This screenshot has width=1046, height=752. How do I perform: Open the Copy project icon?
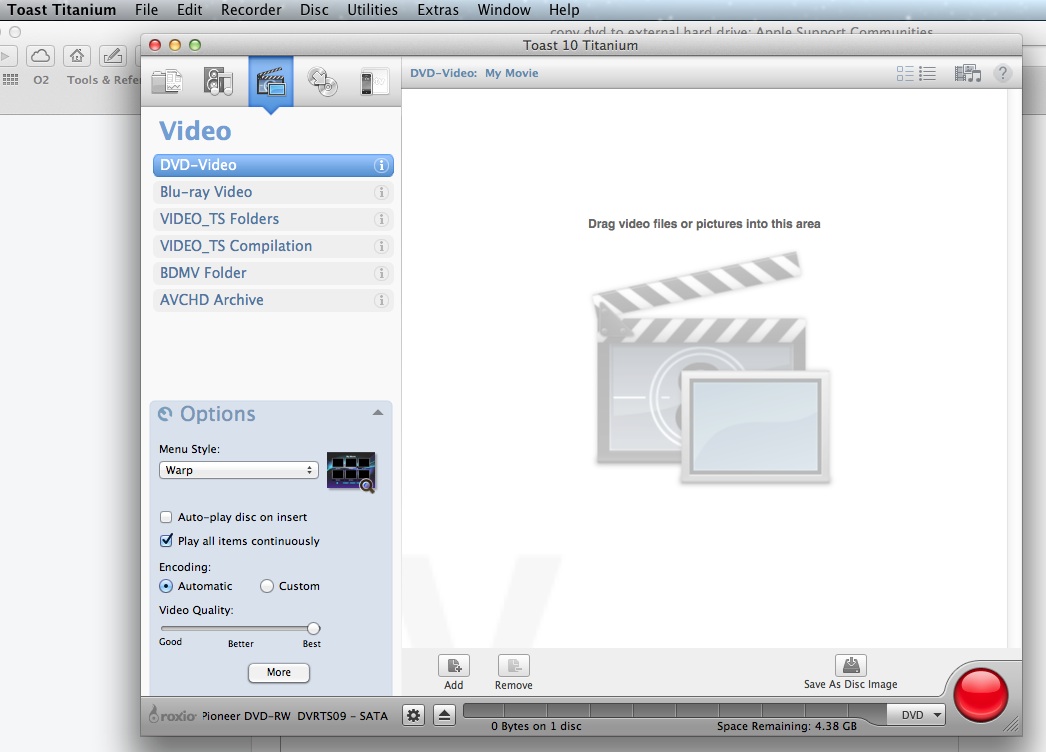322,81
